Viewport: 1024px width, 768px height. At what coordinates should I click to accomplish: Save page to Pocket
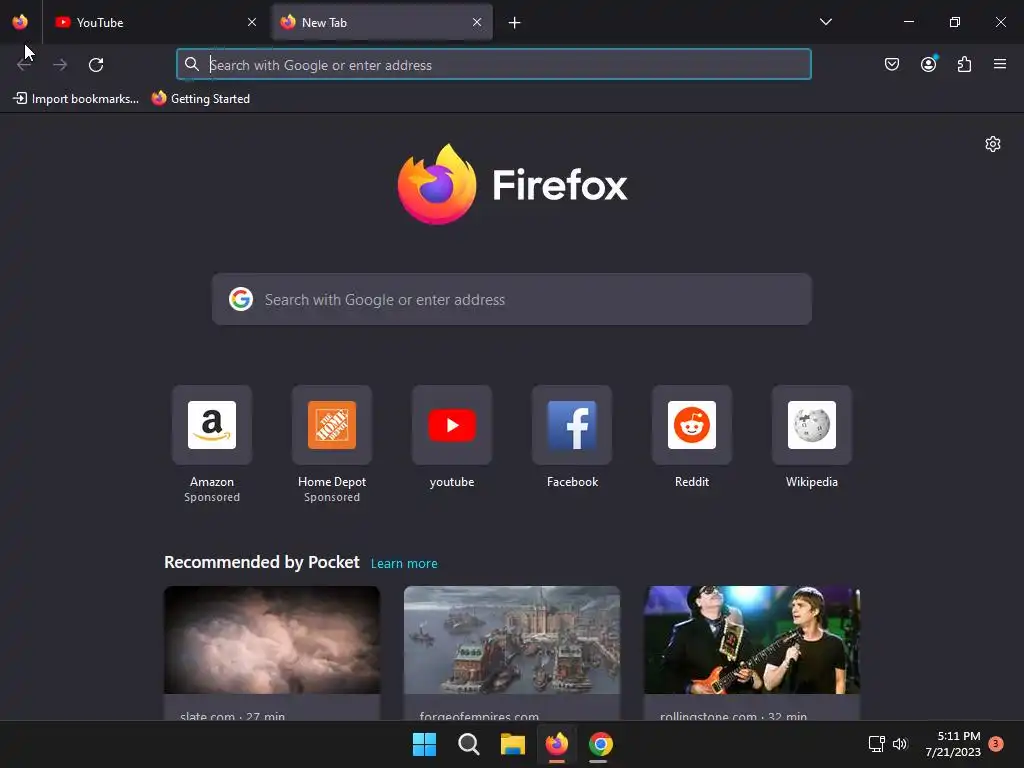pyautogui.click(x=891, y=64)
